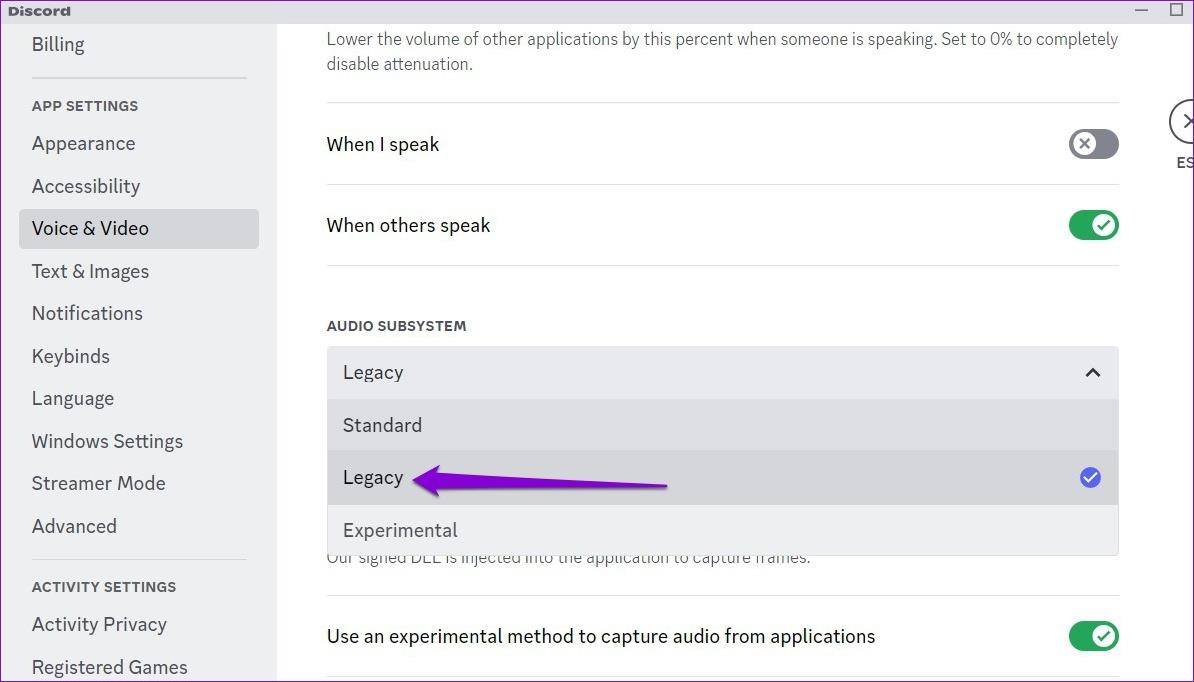1194x682 pixels.
Task: Open Activity Privacy settings
Action: pos(99,624)
